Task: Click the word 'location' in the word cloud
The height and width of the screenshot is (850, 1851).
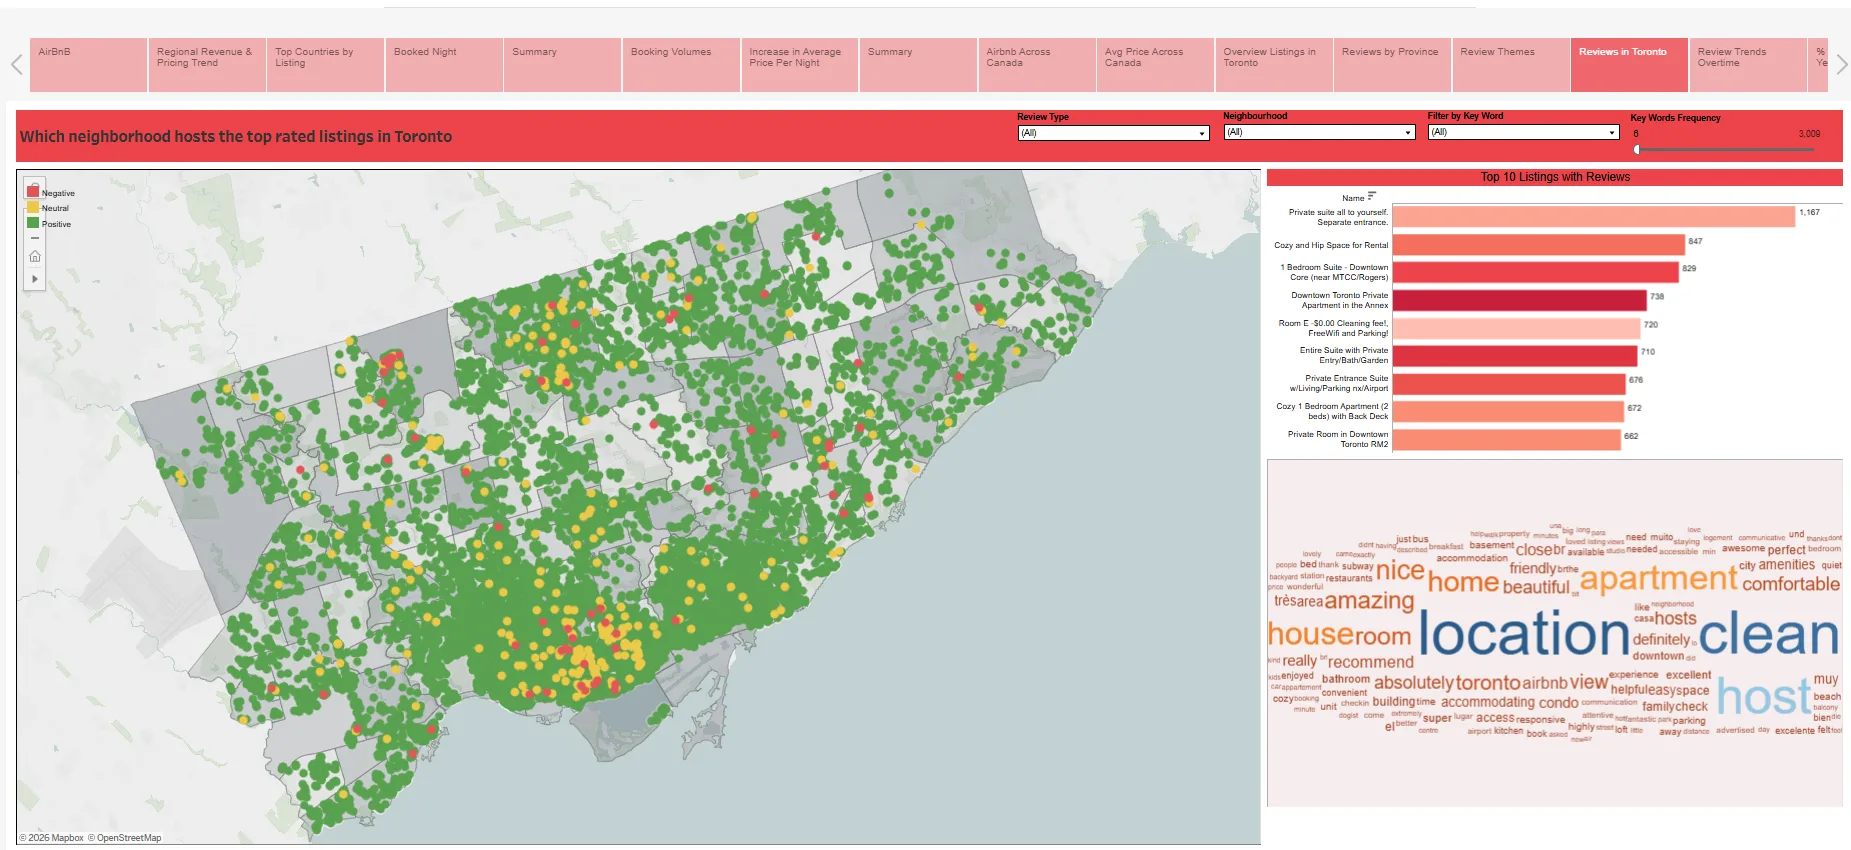Action: 1524,634
